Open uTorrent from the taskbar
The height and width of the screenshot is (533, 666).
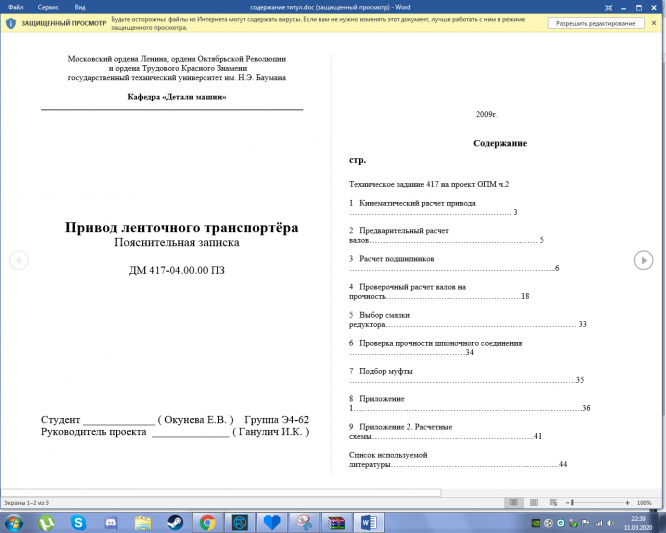(46, 522)
